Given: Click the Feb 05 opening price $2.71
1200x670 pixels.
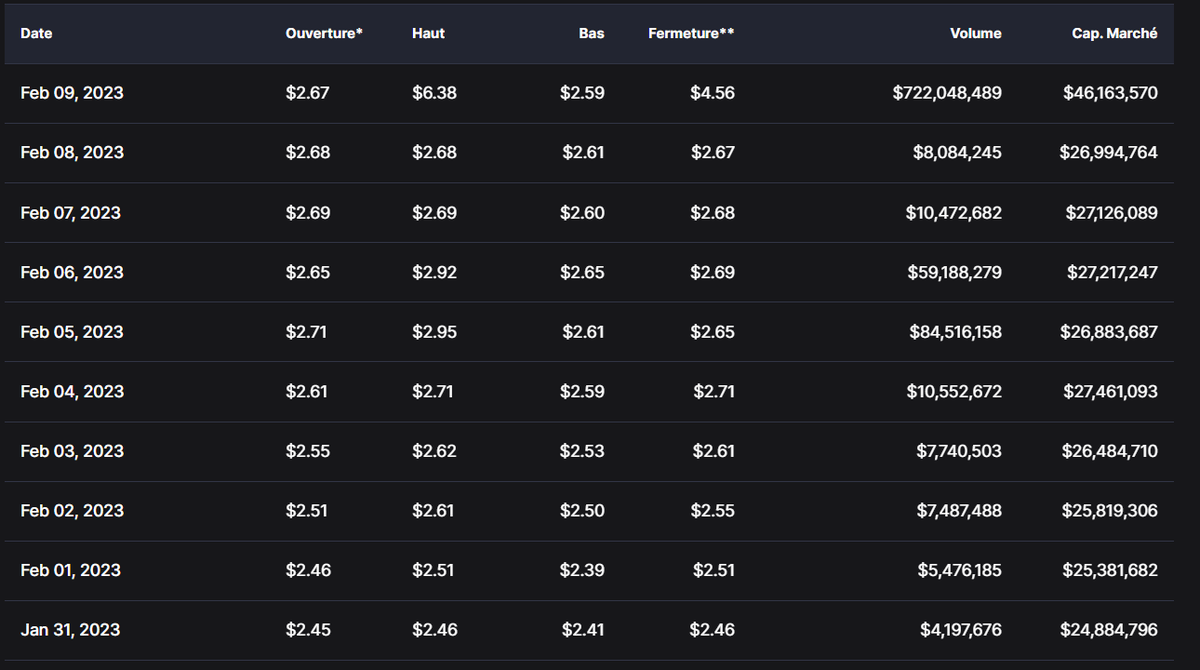Looking at the screenshot, I should [307, 331].
